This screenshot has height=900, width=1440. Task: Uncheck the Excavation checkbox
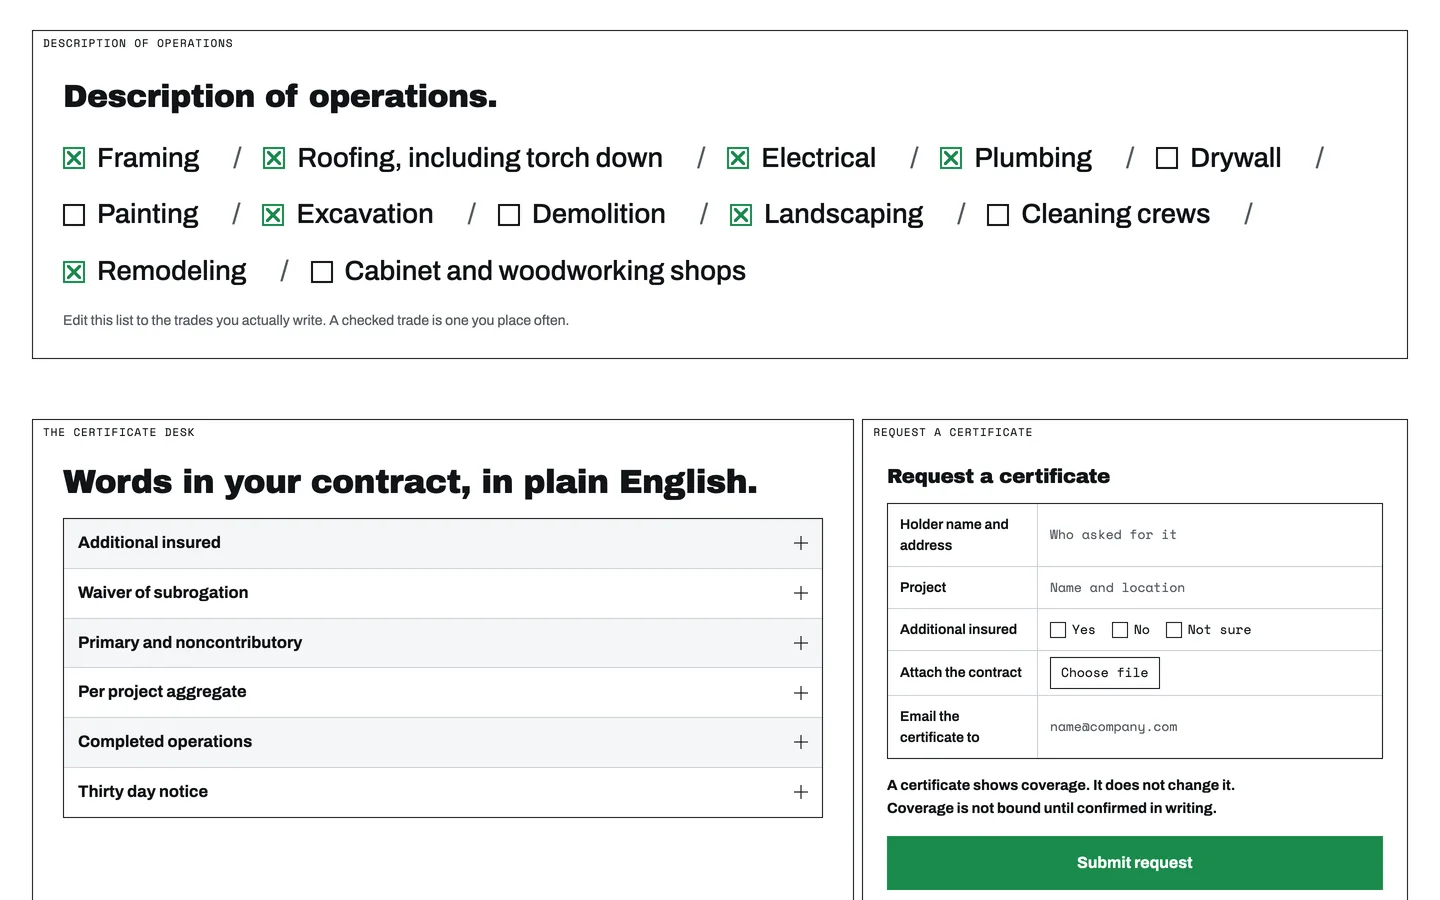coord(273,215)
